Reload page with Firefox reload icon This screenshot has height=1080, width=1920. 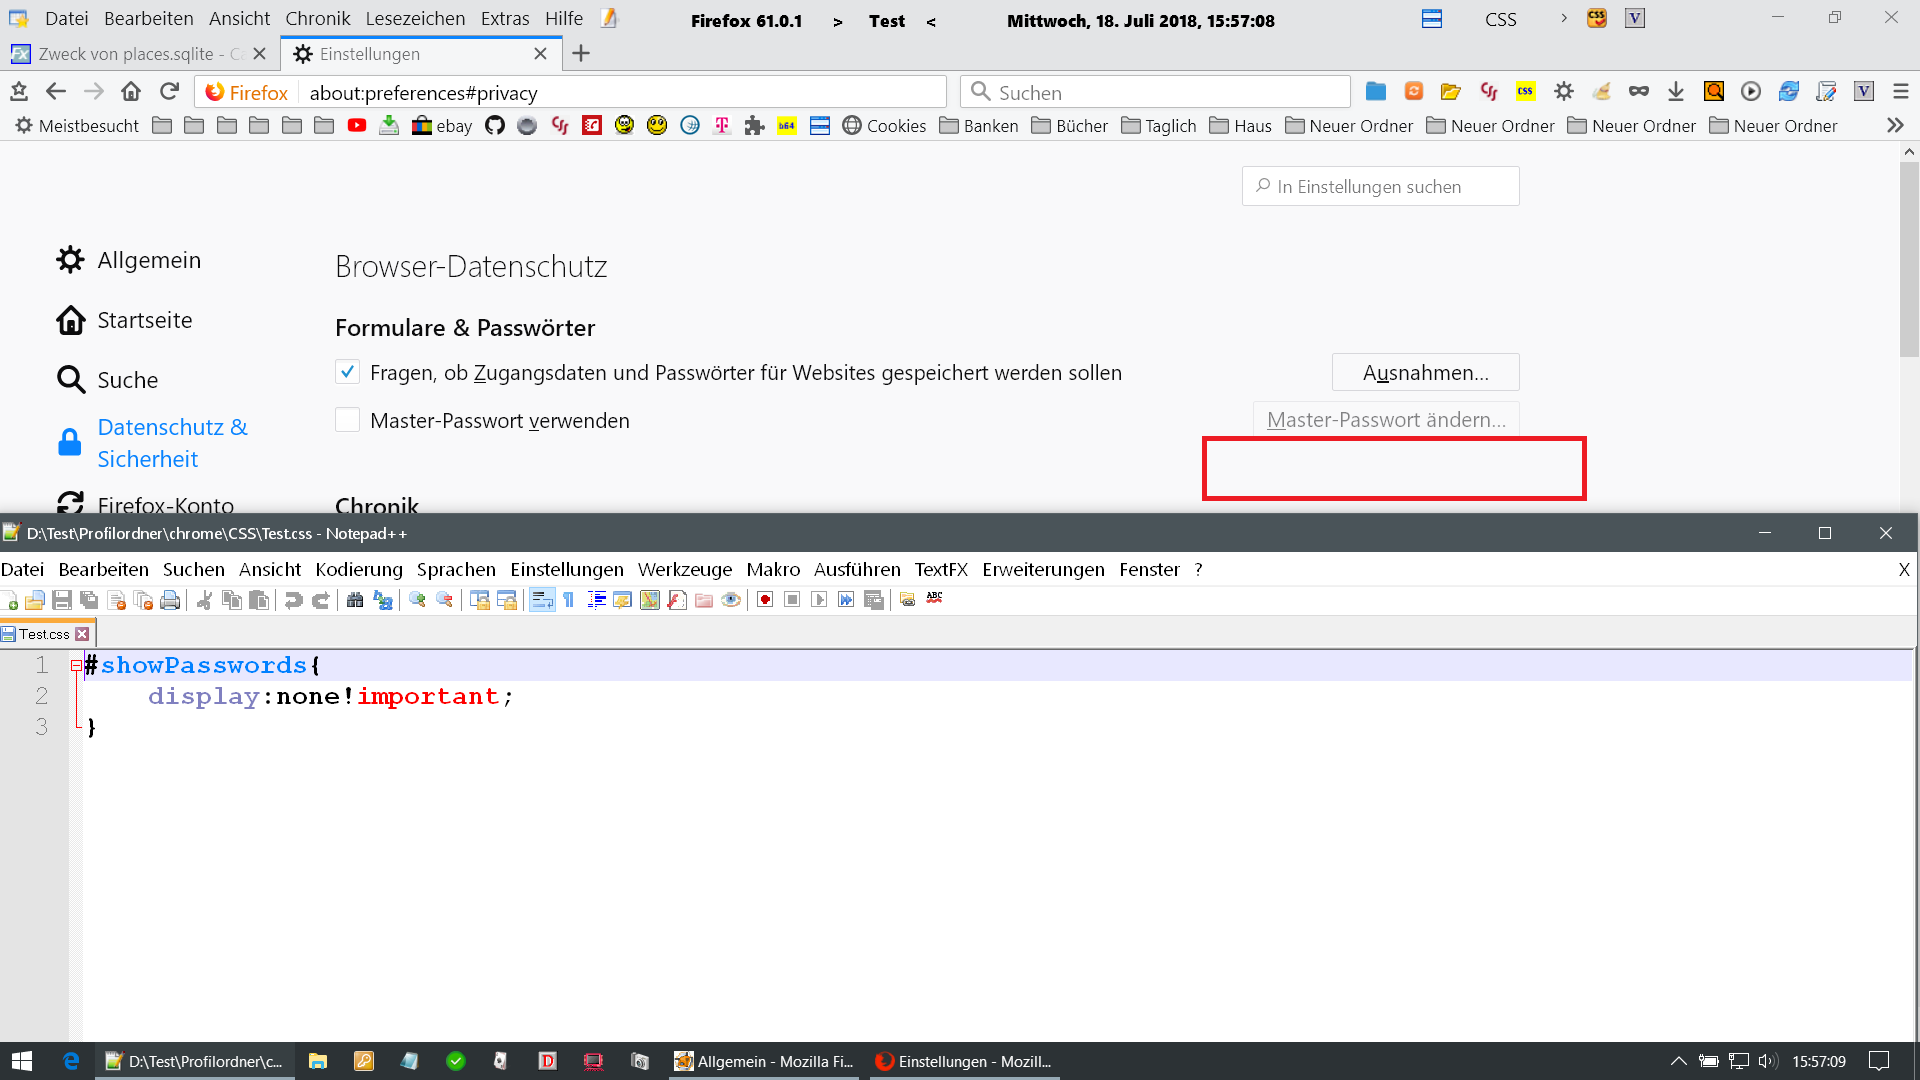pyautogui.click(x=169, y=92)
